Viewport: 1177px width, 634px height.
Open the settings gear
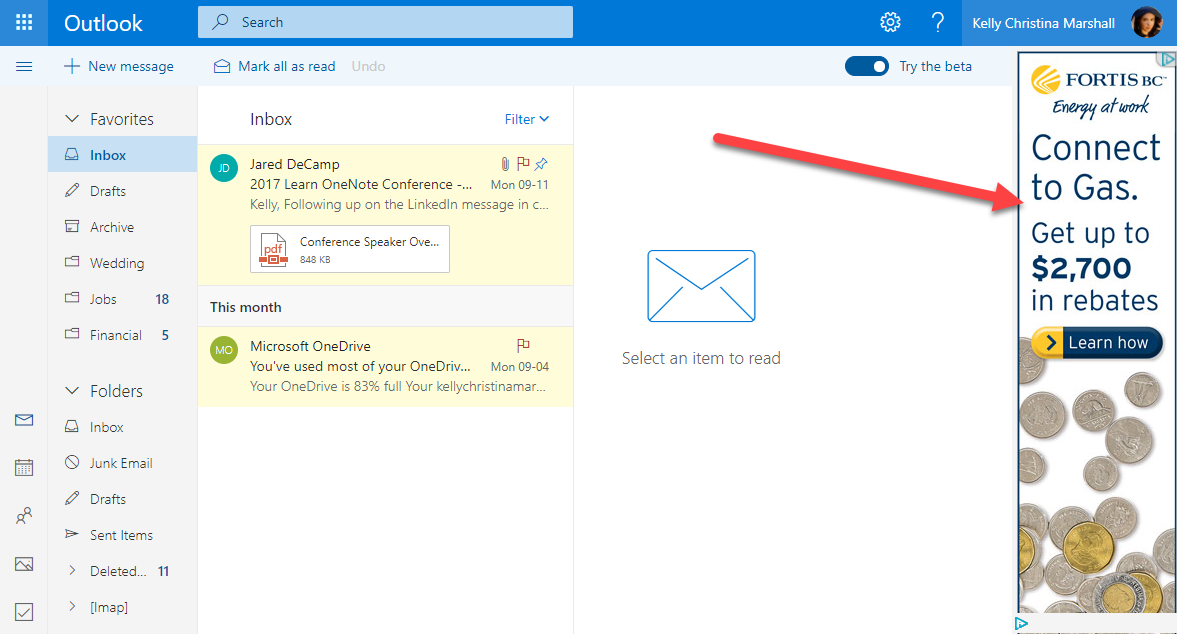pyautogui.click(x=890, y=23)
